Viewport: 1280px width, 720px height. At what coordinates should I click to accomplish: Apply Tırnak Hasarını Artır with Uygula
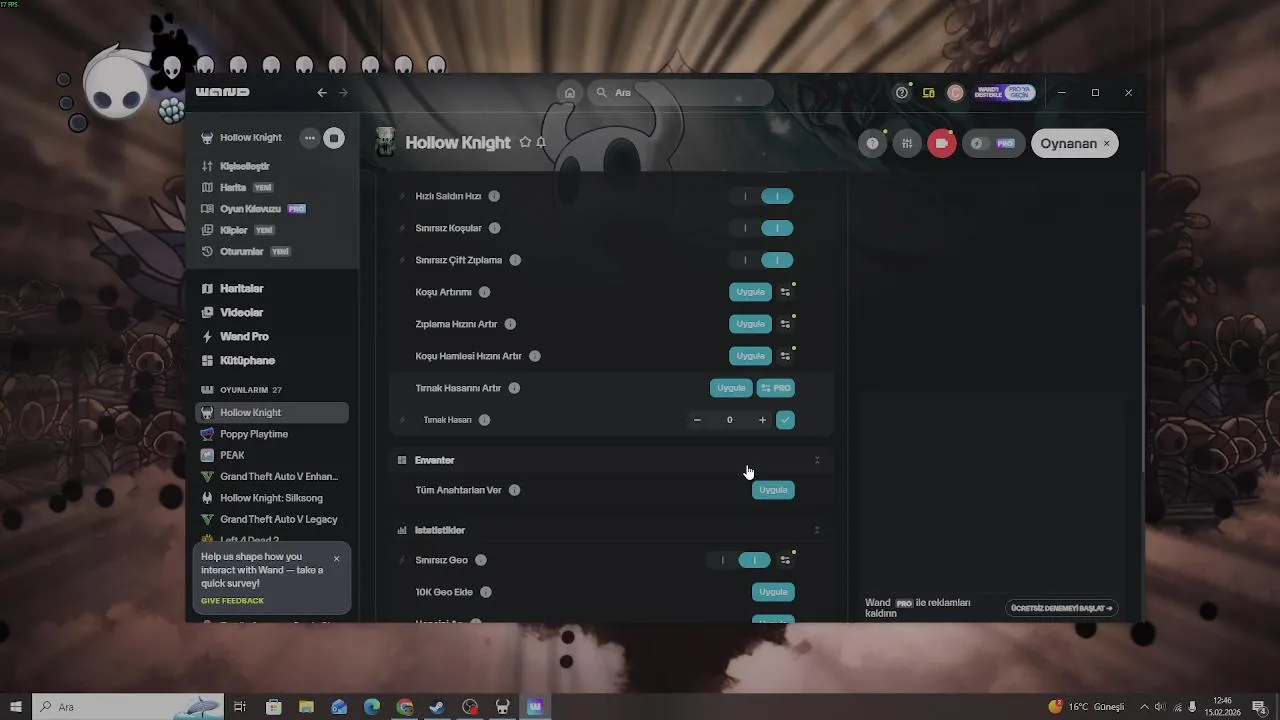[731, 388]
